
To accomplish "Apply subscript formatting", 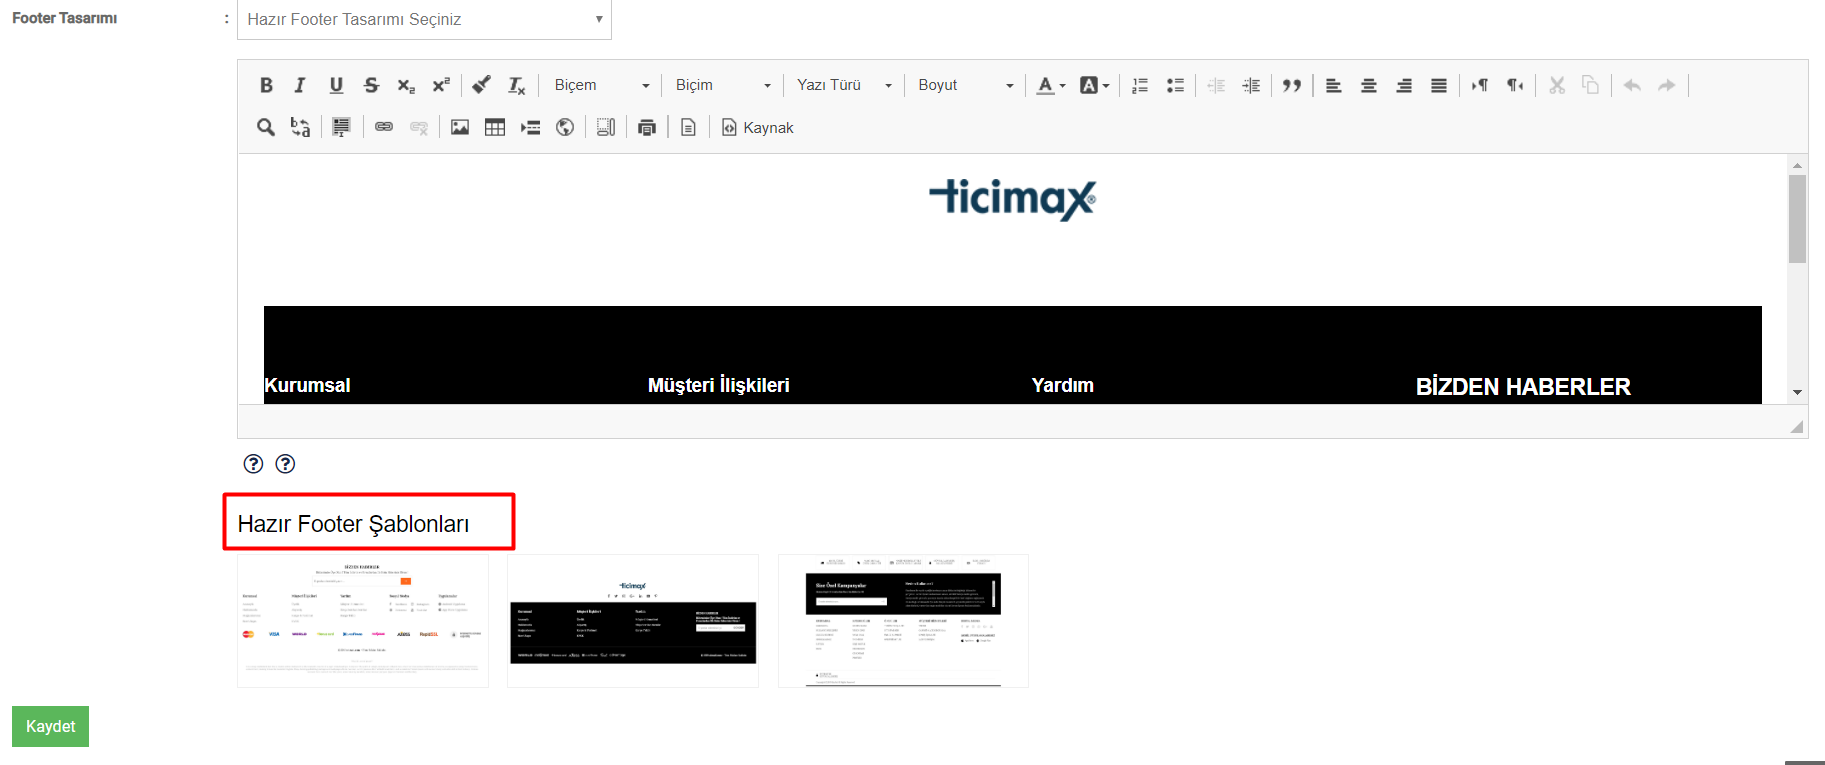I will click(406, 85).
